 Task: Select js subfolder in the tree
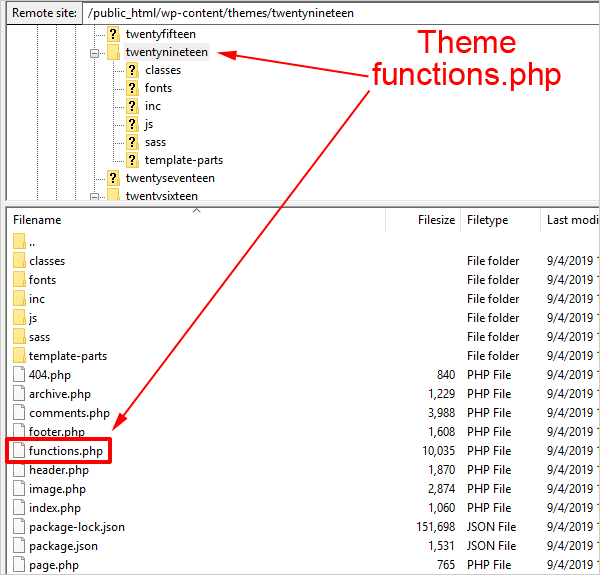tap(149, 124)
